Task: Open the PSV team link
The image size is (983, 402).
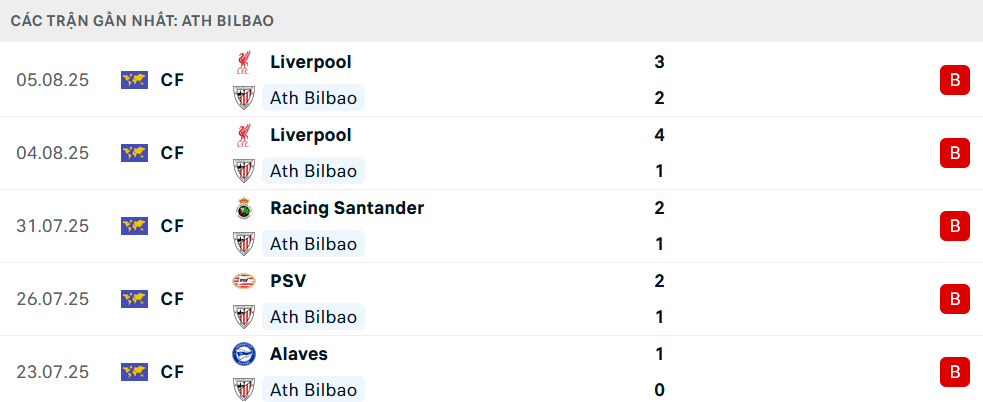Action: point(288,281)
